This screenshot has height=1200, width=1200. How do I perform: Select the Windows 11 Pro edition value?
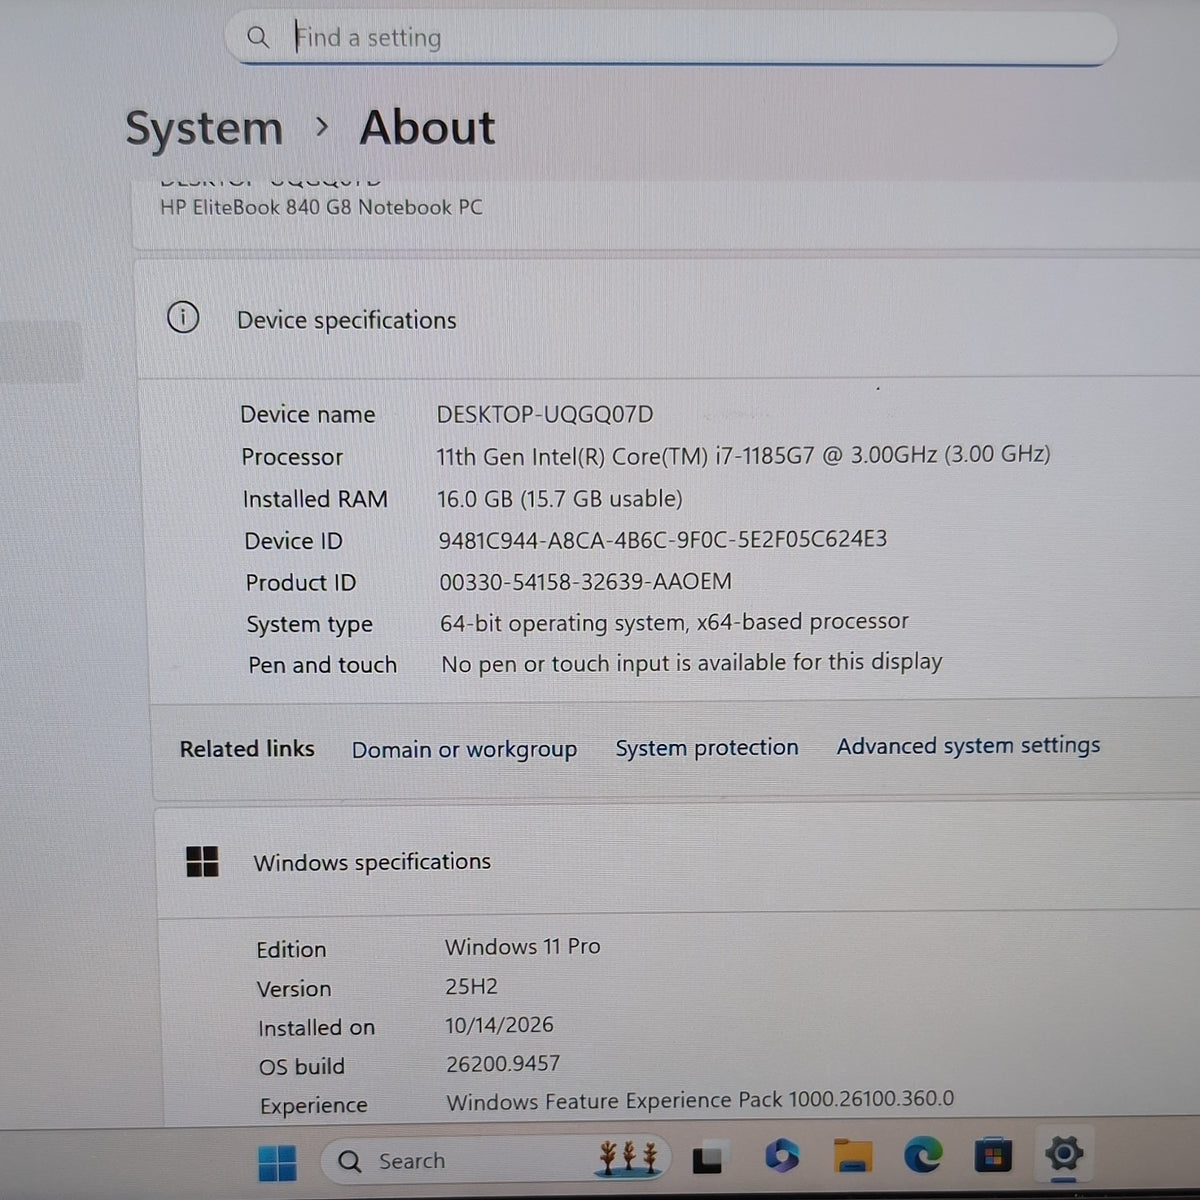[523, 946]
